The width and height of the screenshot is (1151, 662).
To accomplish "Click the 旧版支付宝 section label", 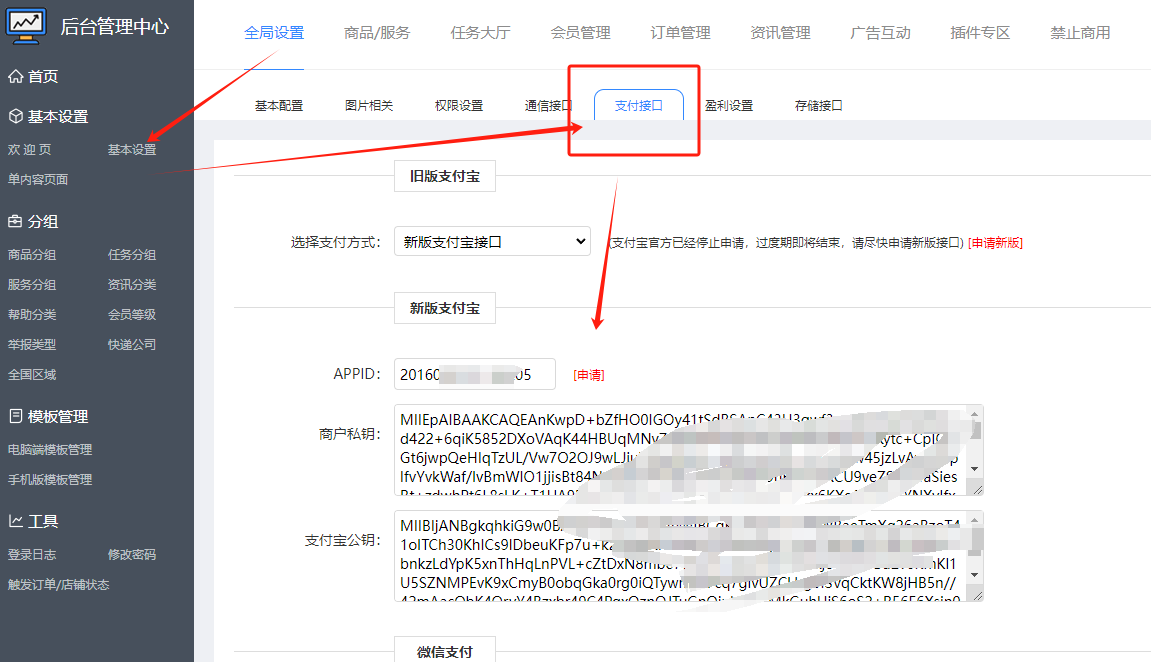I will (445, 176).
